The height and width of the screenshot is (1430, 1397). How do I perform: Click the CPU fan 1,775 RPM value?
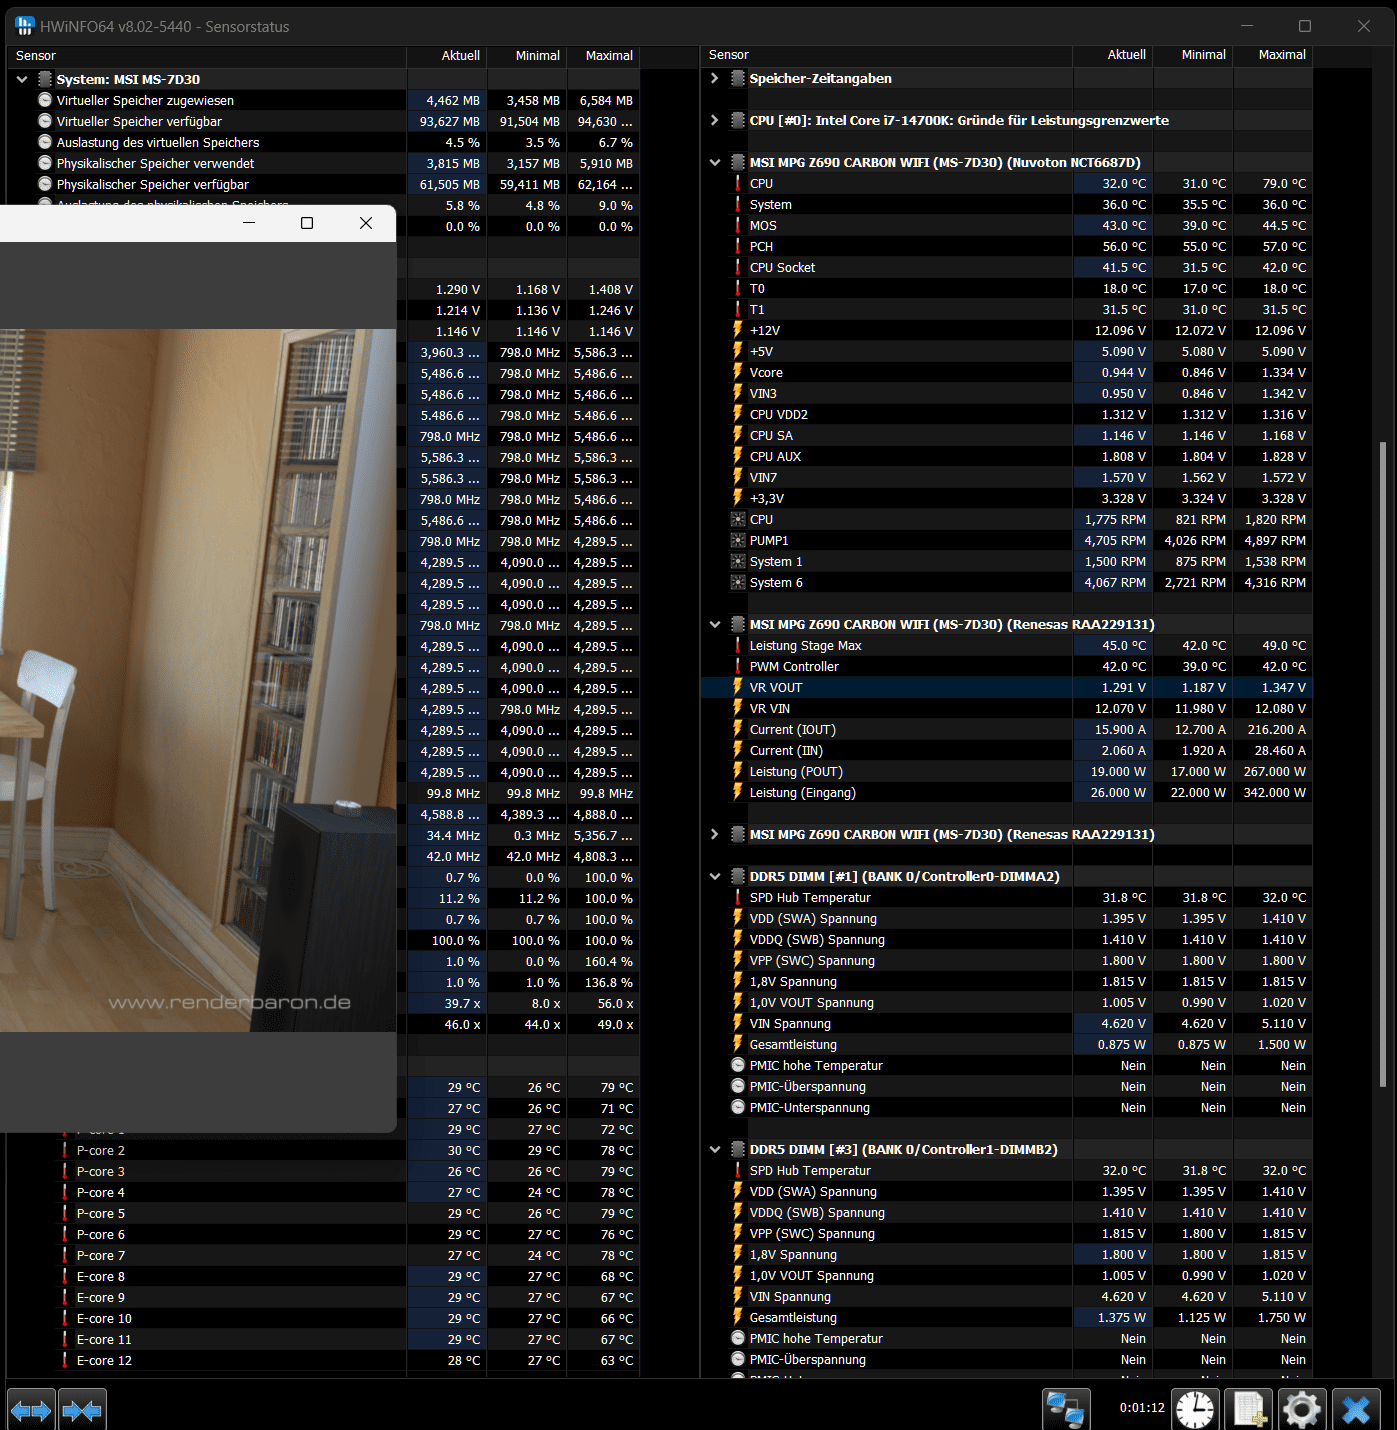pyautogui.click(x=1115, y=520)
